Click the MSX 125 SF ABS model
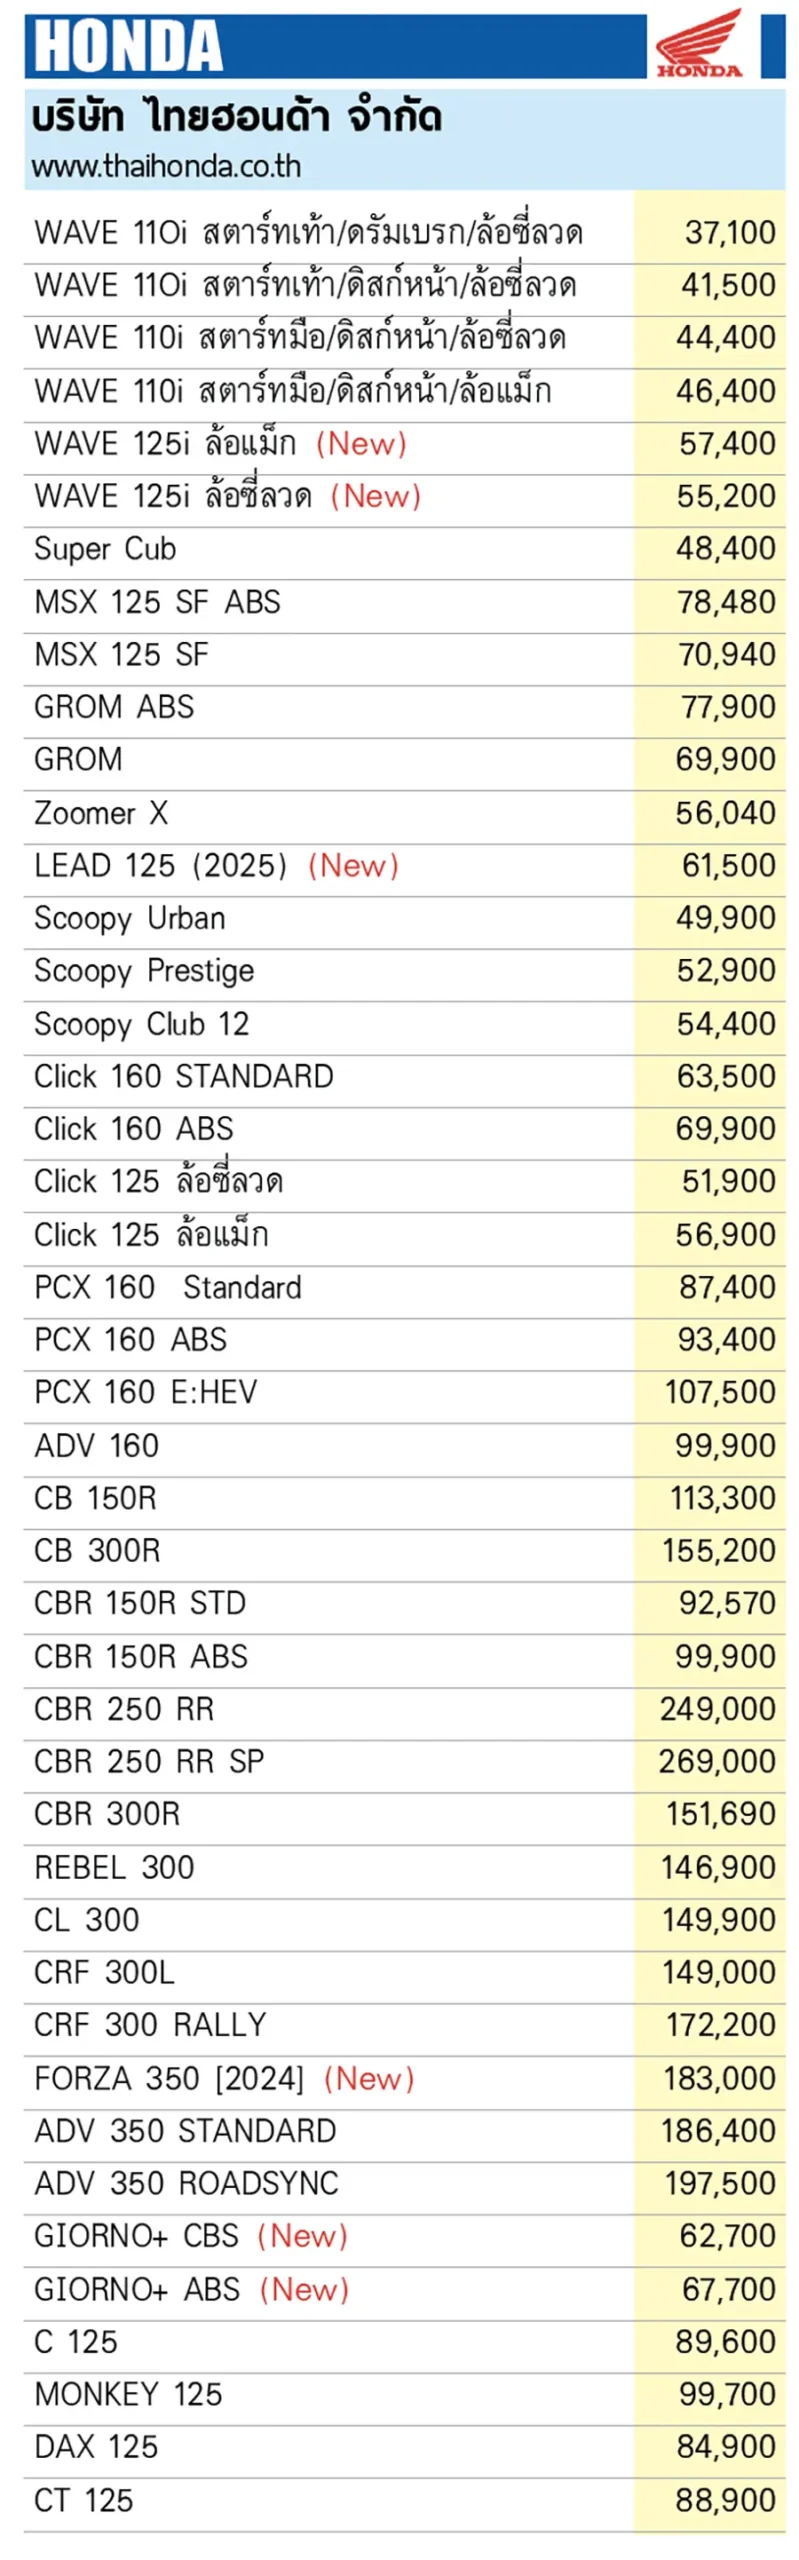The width and height of the screenshot is (799, 2560). tap(157, 602)
